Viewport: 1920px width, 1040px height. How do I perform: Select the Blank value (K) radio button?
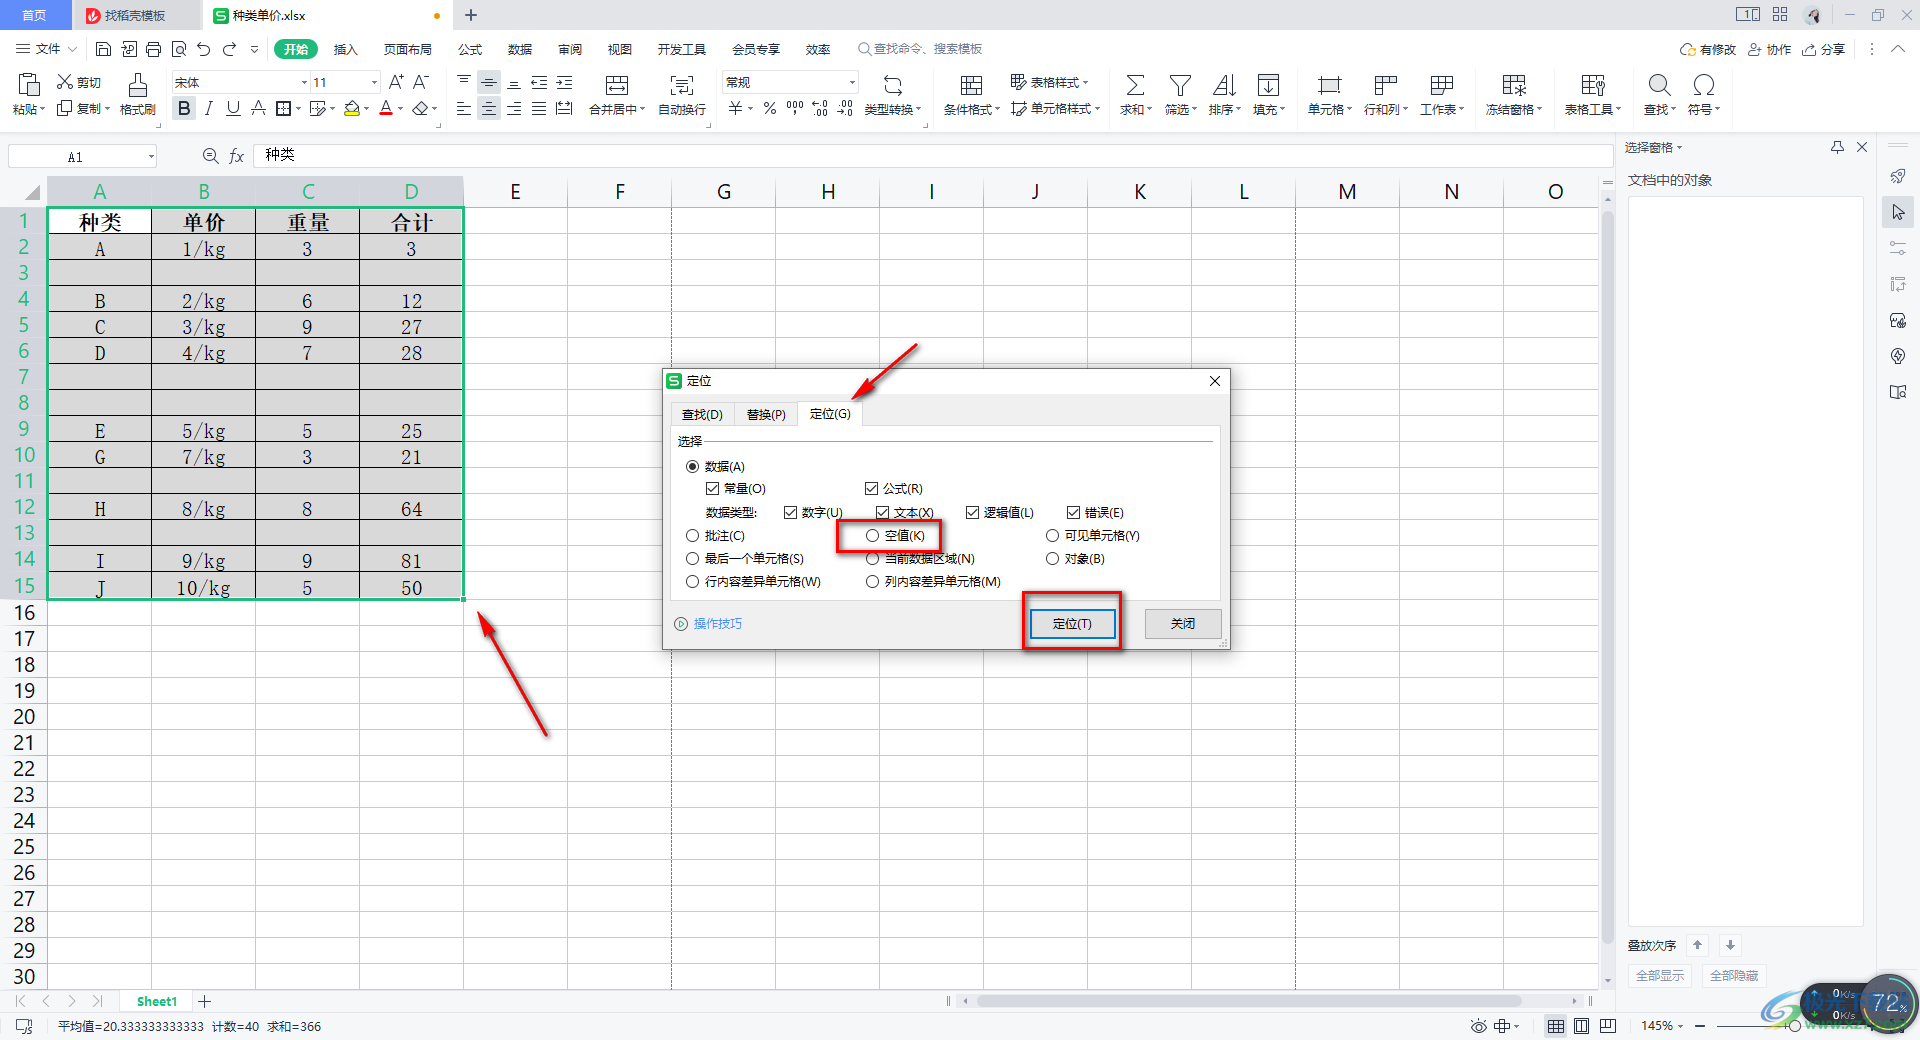coord(872,536)
